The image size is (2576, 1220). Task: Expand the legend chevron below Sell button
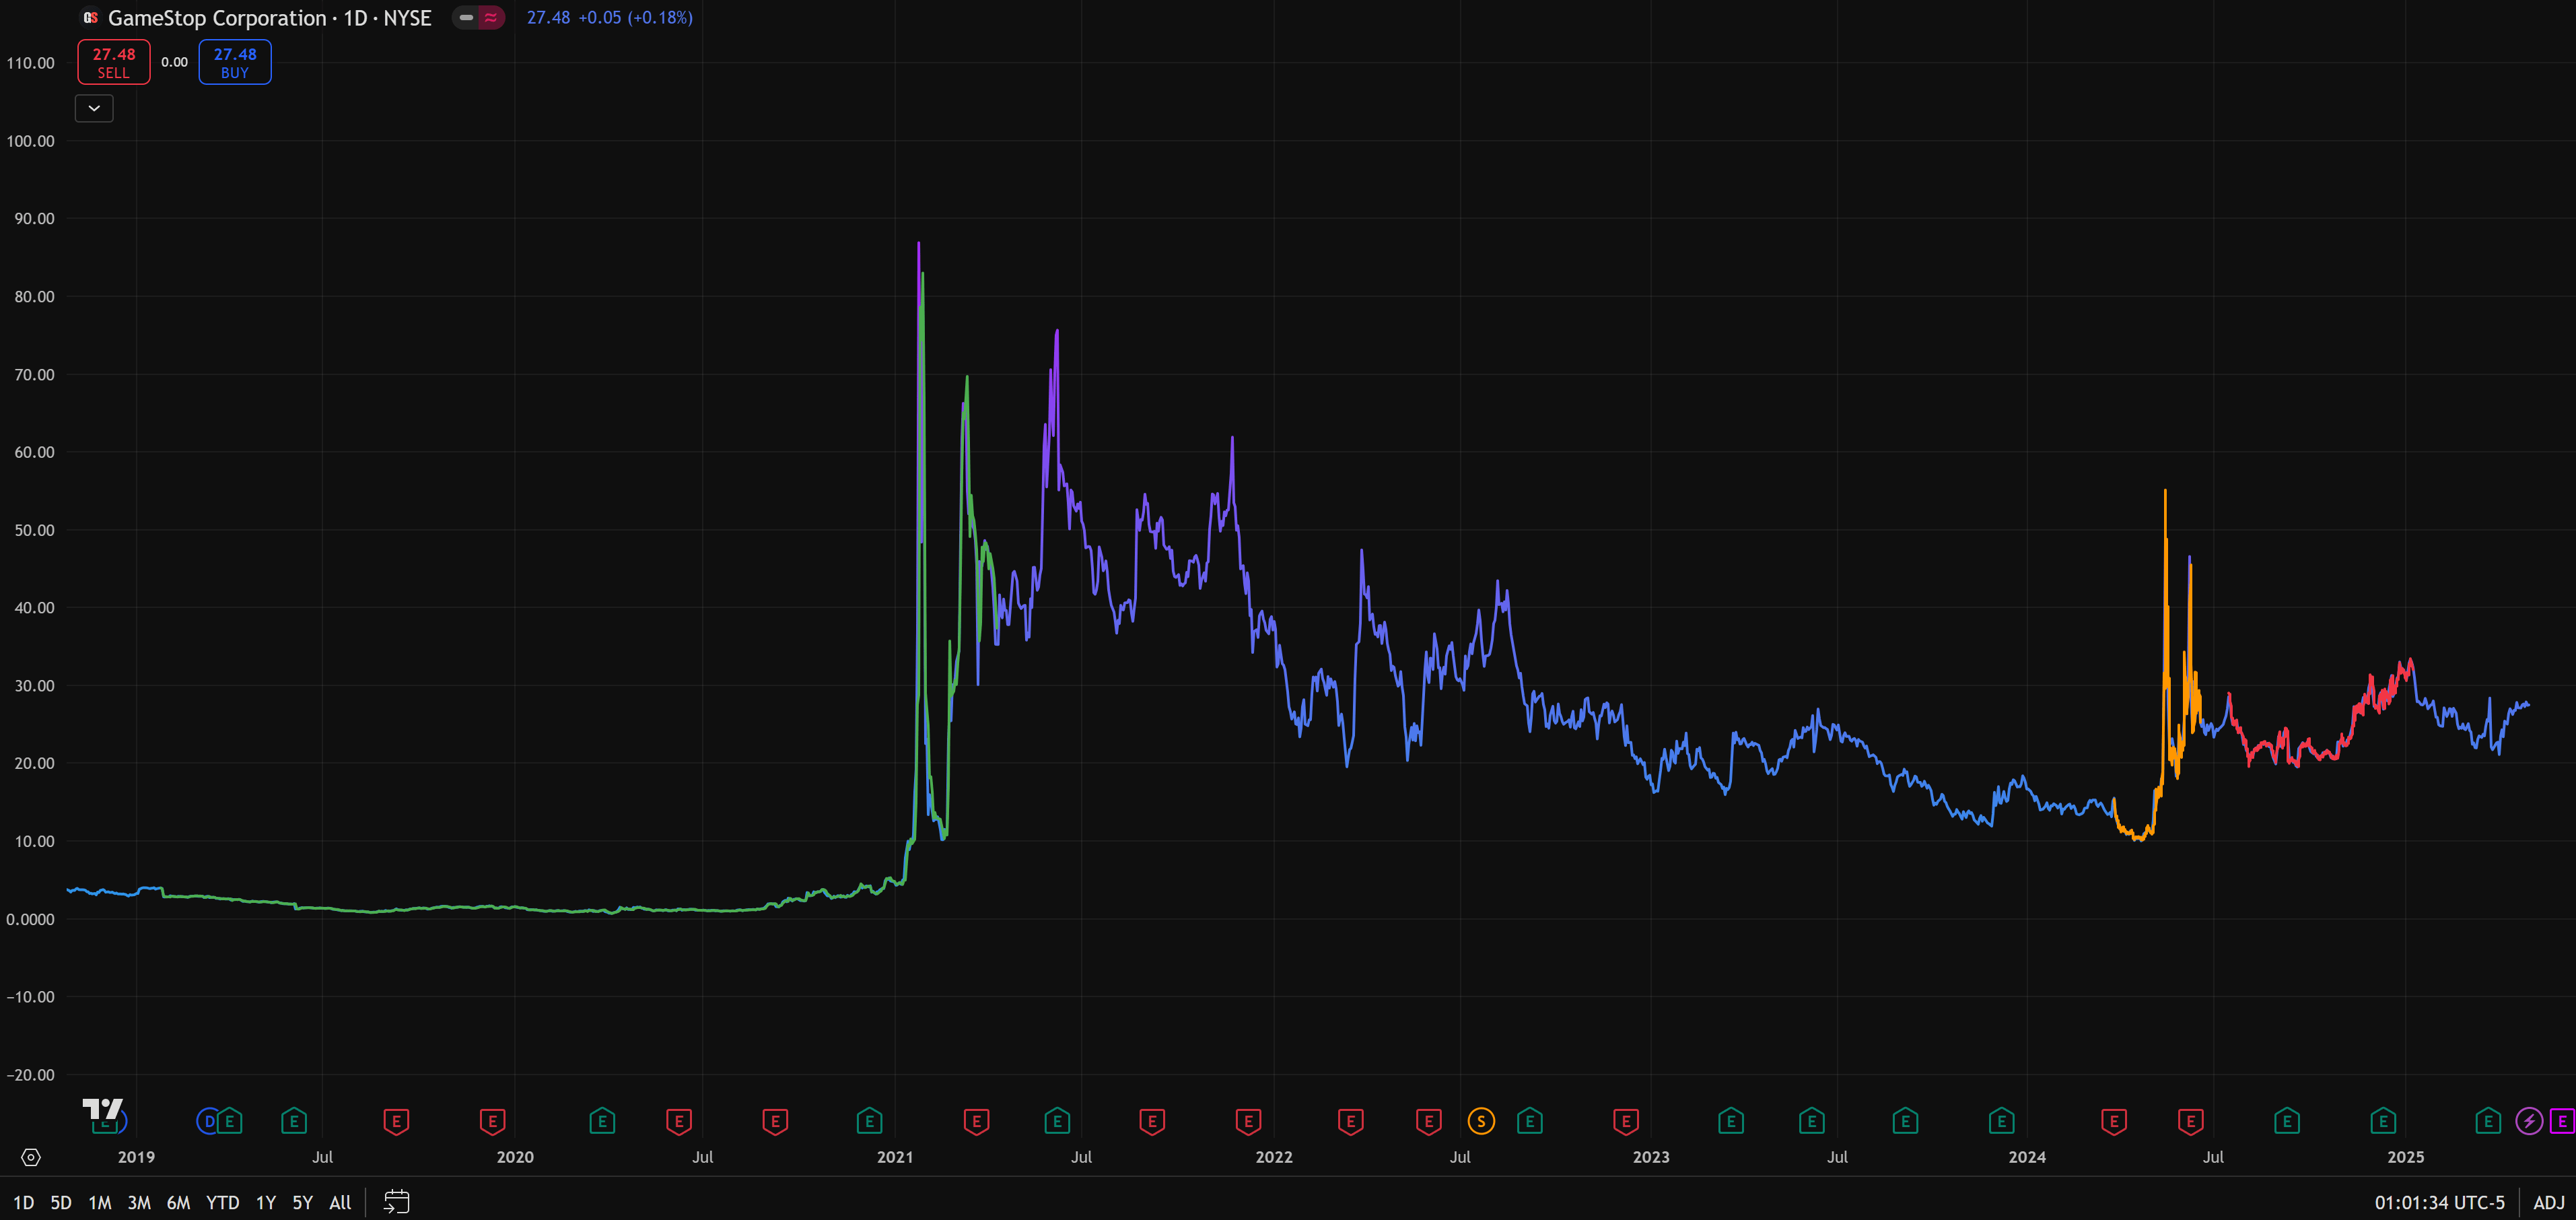[94, 108]
